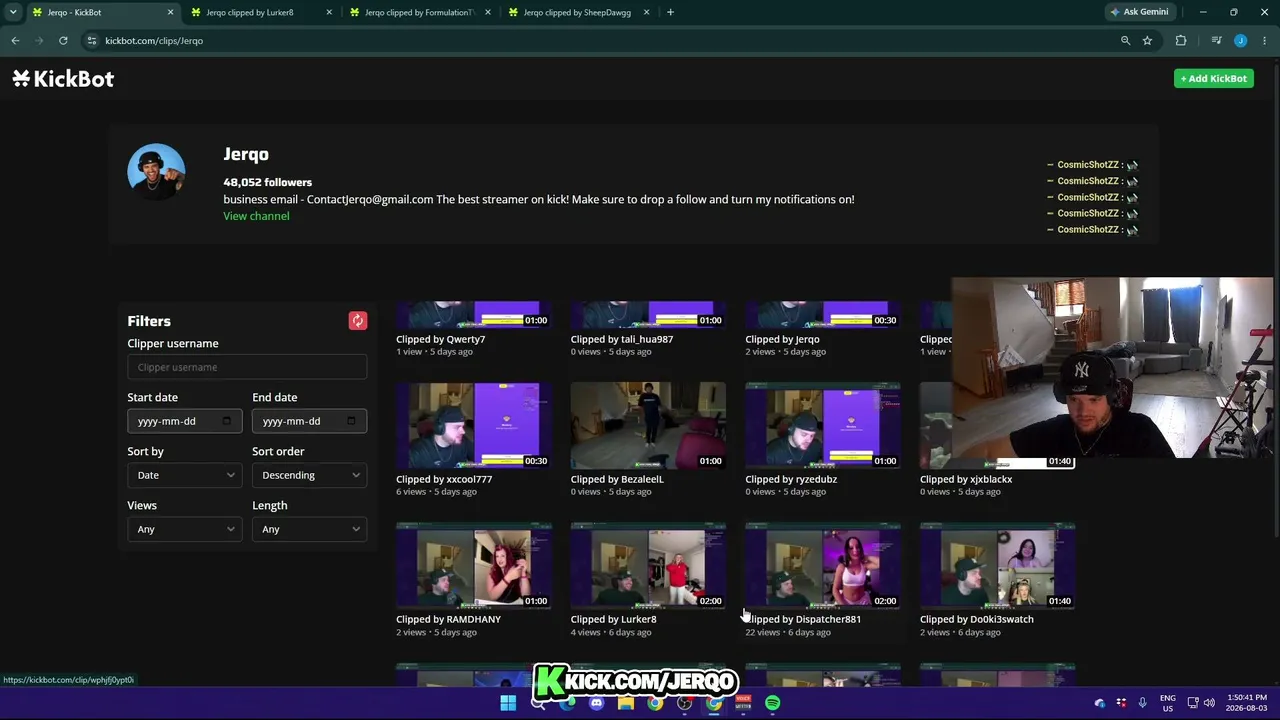
Task: Open the Dispatcher881 clip thumbnail
Action: click(x=823, y=565)
